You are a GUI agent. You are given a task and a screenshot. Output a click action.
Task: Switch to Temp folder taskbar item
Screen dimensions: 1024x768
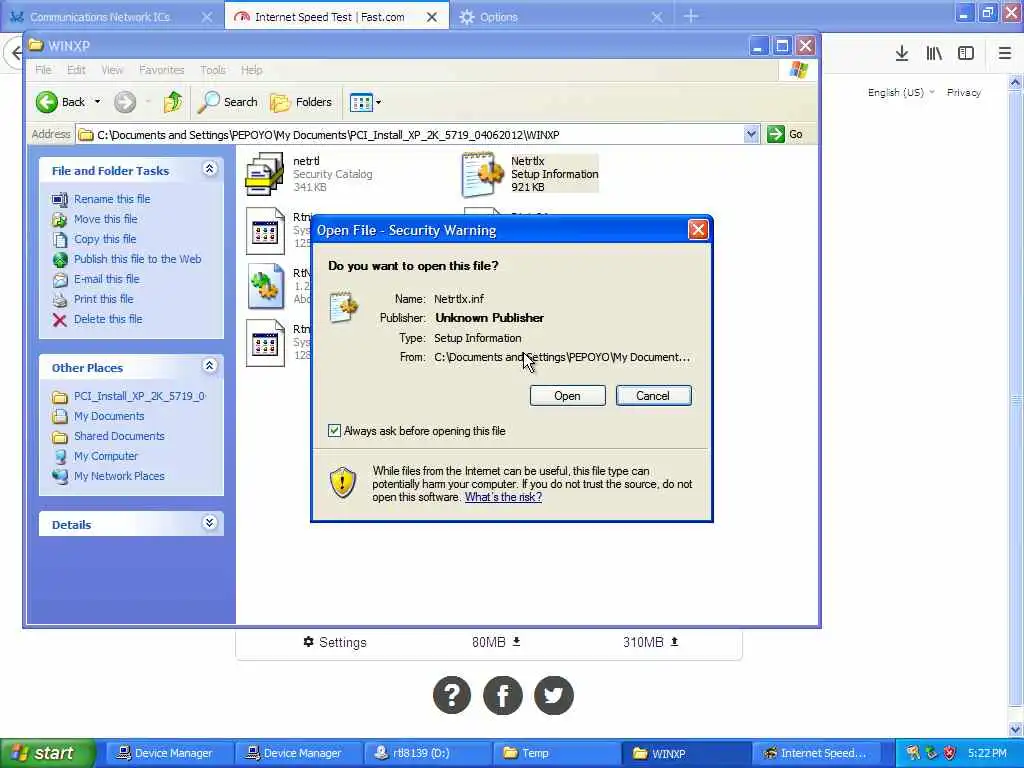(x=555, y=753)
